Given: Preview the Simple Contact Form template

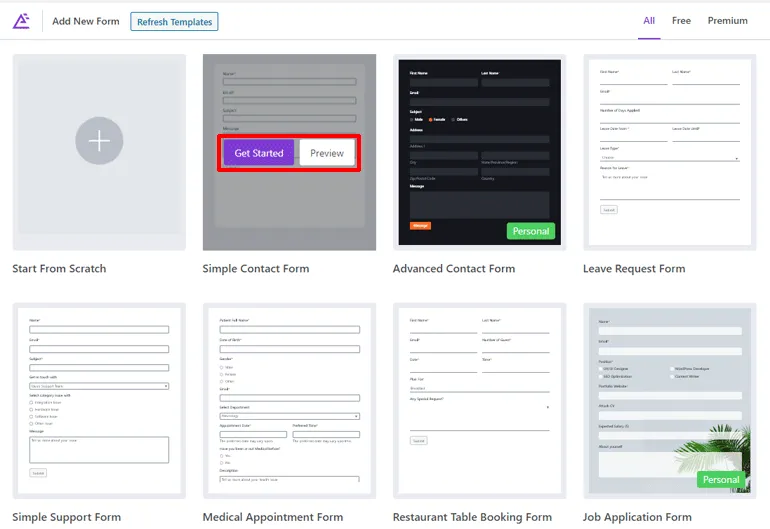Looking at the screenshot, I should [x=326, y=153].
